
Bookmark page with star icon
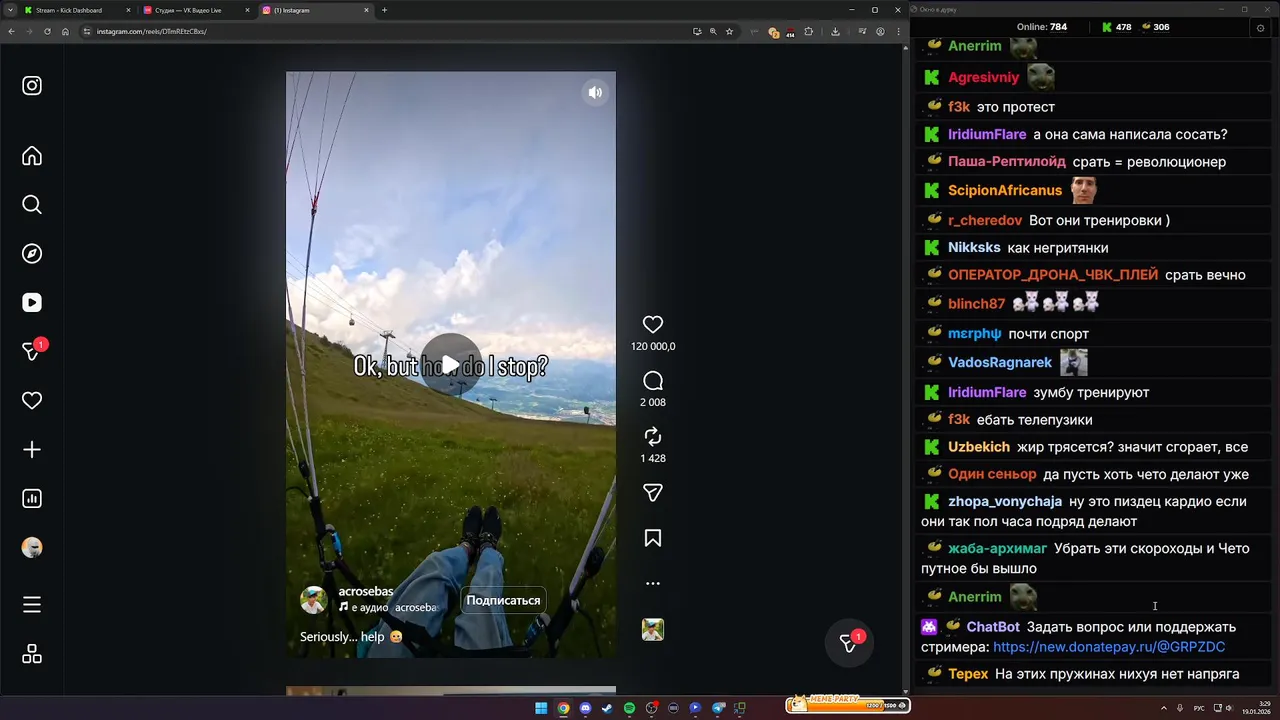coord(729,31)
